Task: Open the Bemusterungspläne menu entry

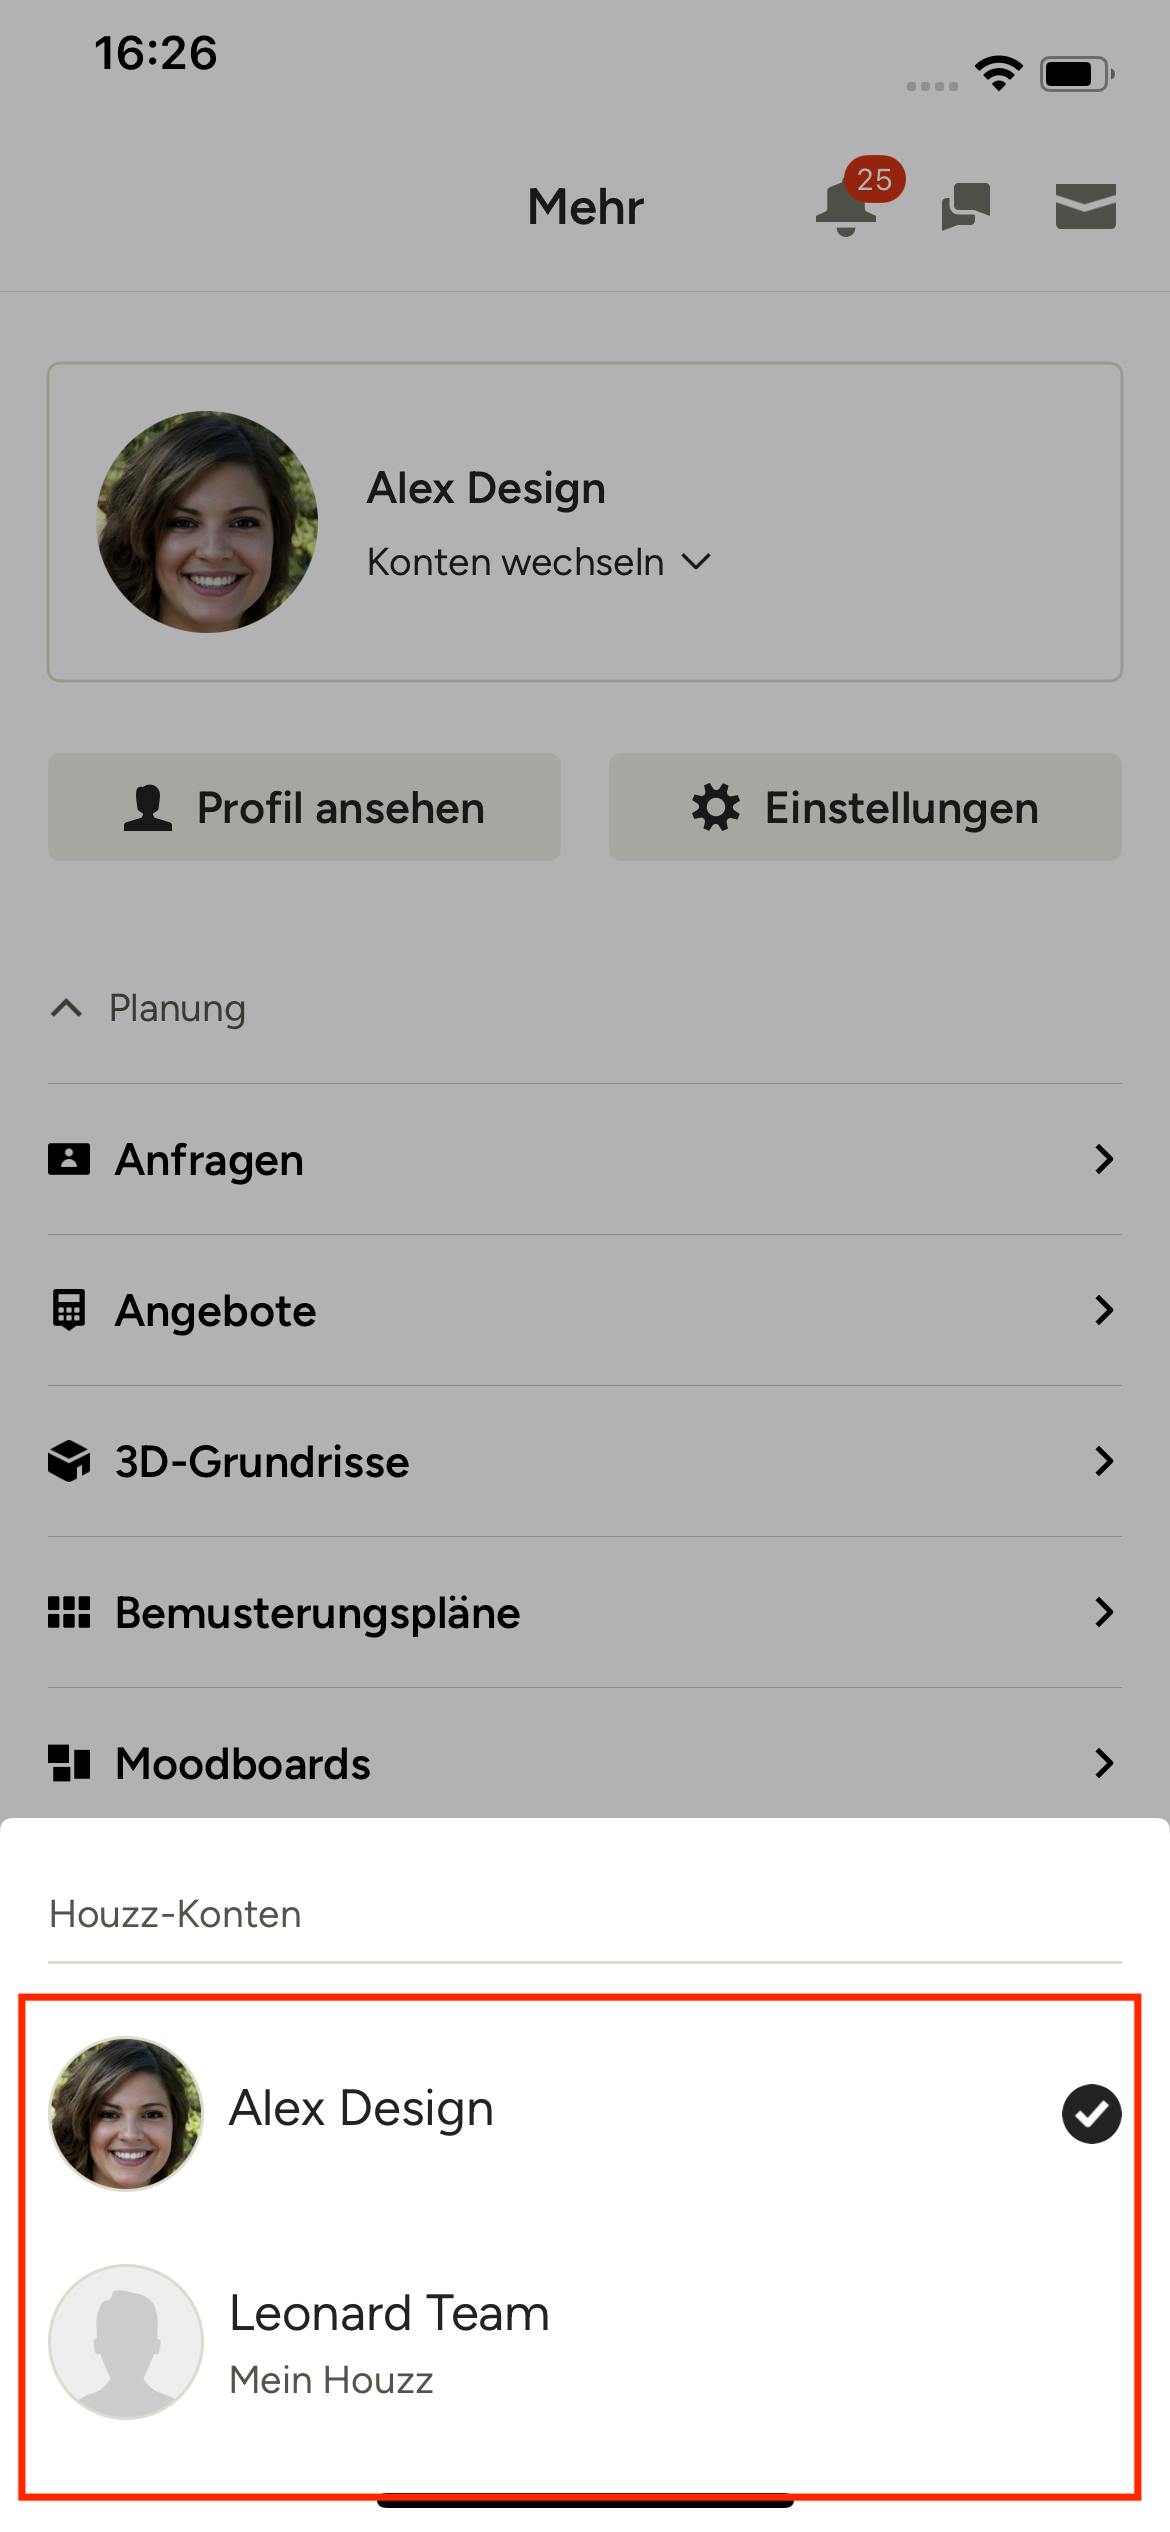Action: (x=585, y=1612)
